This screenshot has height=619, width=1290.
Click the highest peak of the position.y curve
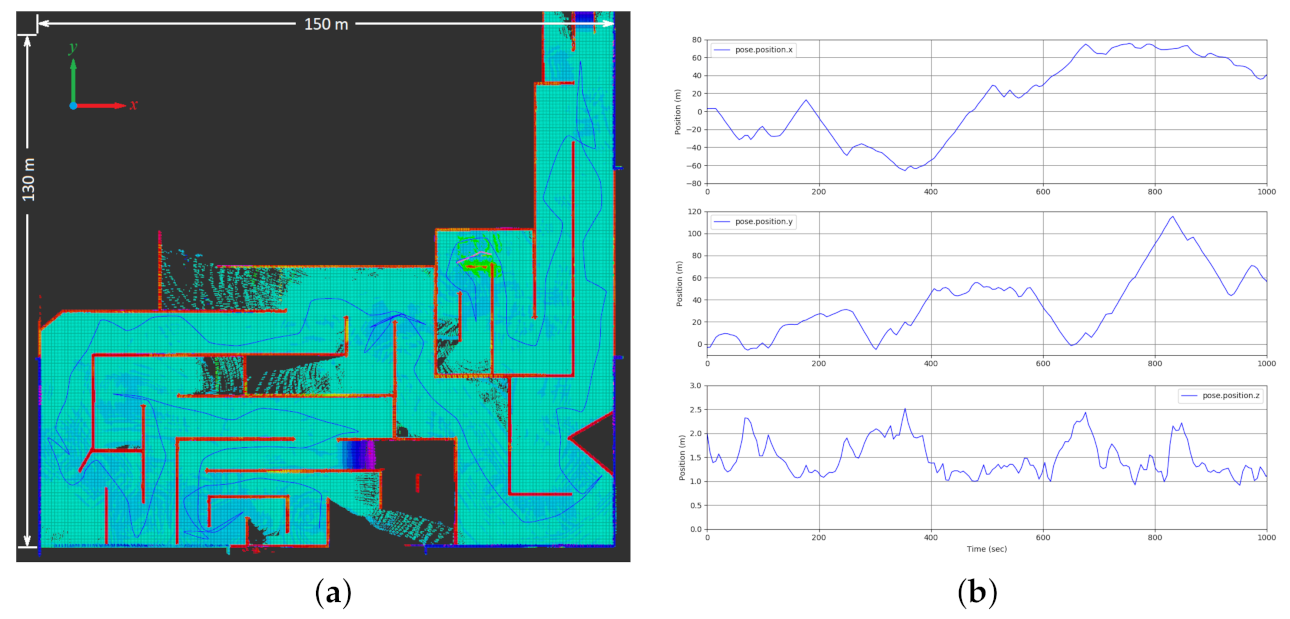coord(1172,217)
